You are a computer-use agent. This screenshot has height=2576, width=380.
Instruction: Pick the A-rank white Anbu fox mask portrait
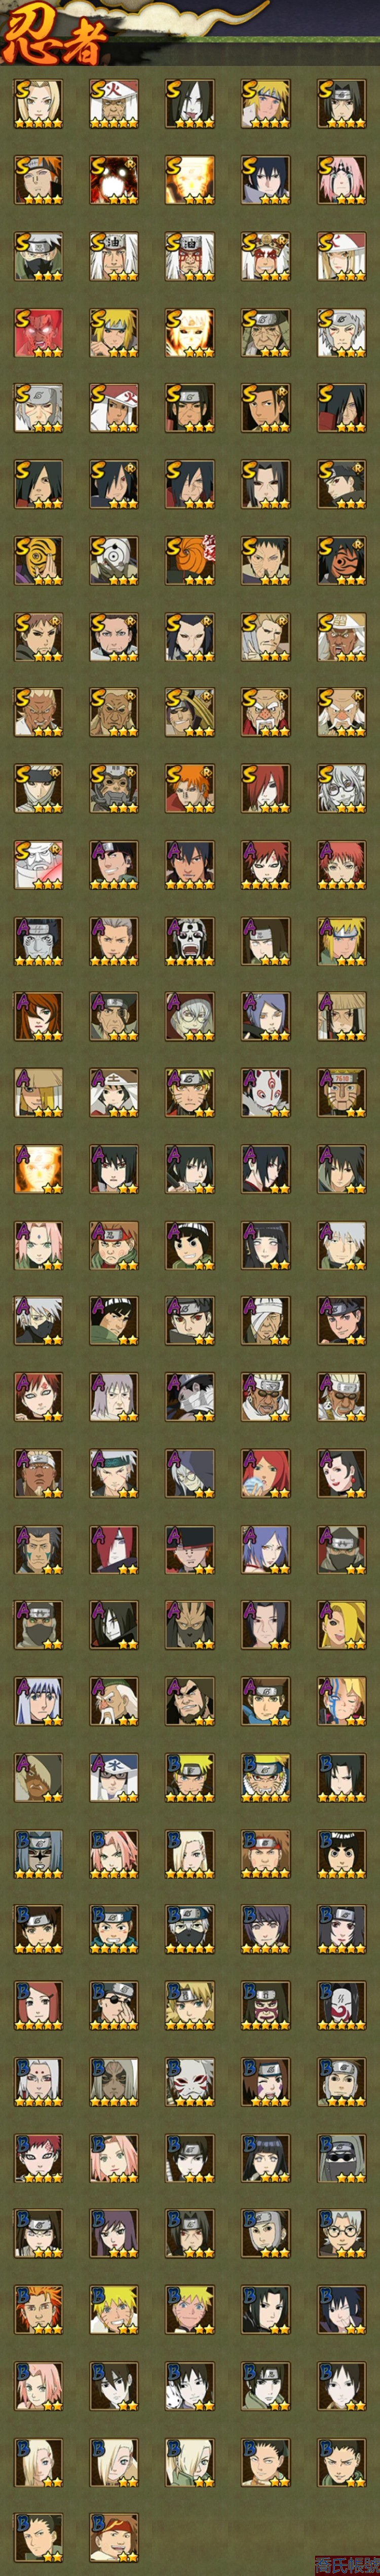point(266,1092)
